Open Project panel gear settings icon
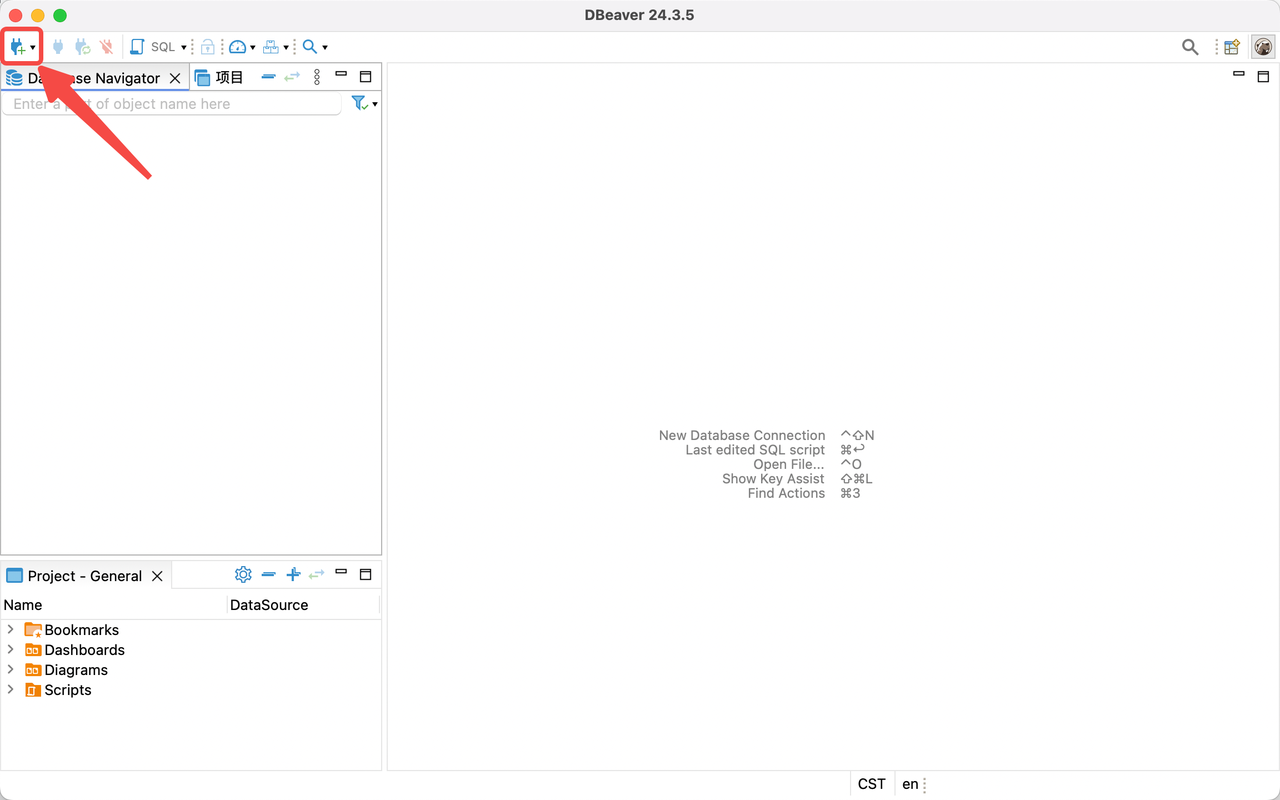The width and height of the screenshot is (1280, 800). [243, 575]
